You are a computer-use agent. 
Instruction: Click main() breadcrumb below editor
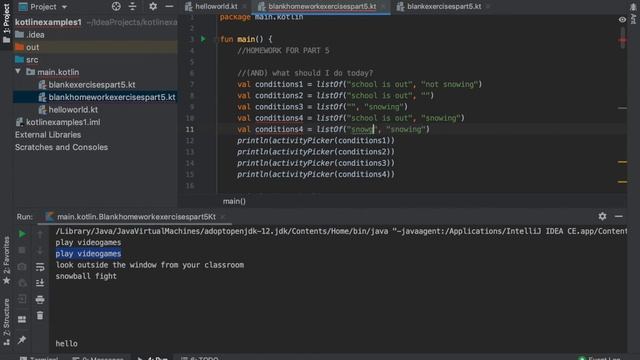(234, 201)
